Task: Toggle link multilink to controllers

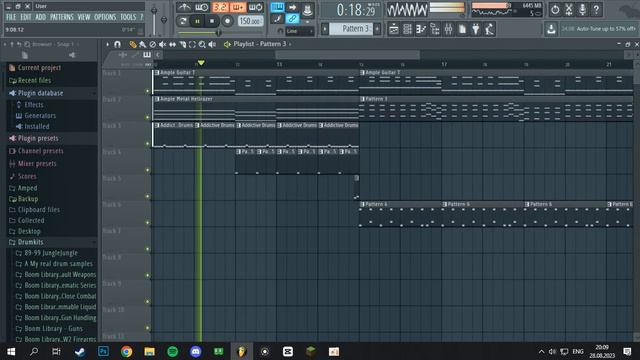Action: click(x=292, y=19)
